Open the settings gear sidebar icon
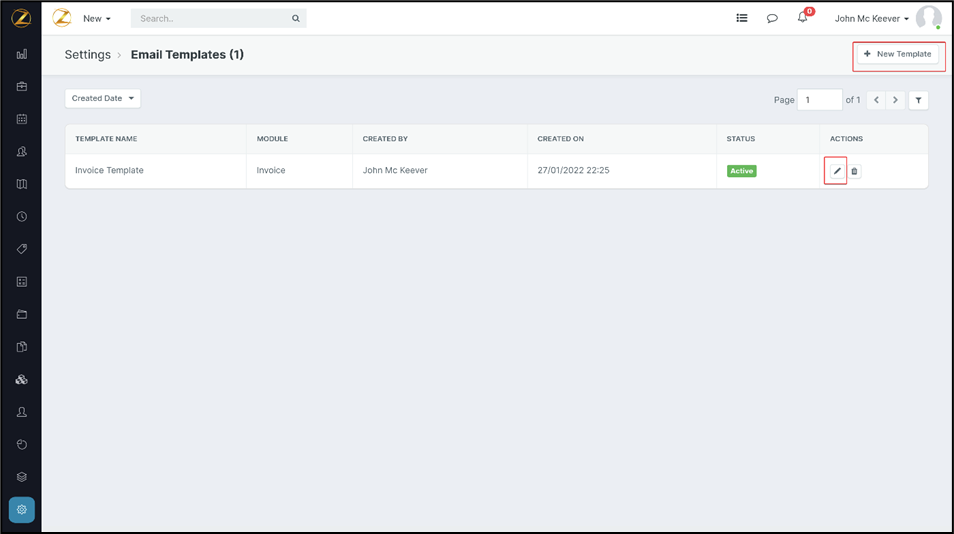Viewport: 954px width, 534px height. pyautogui.click(x=22, y=510)
